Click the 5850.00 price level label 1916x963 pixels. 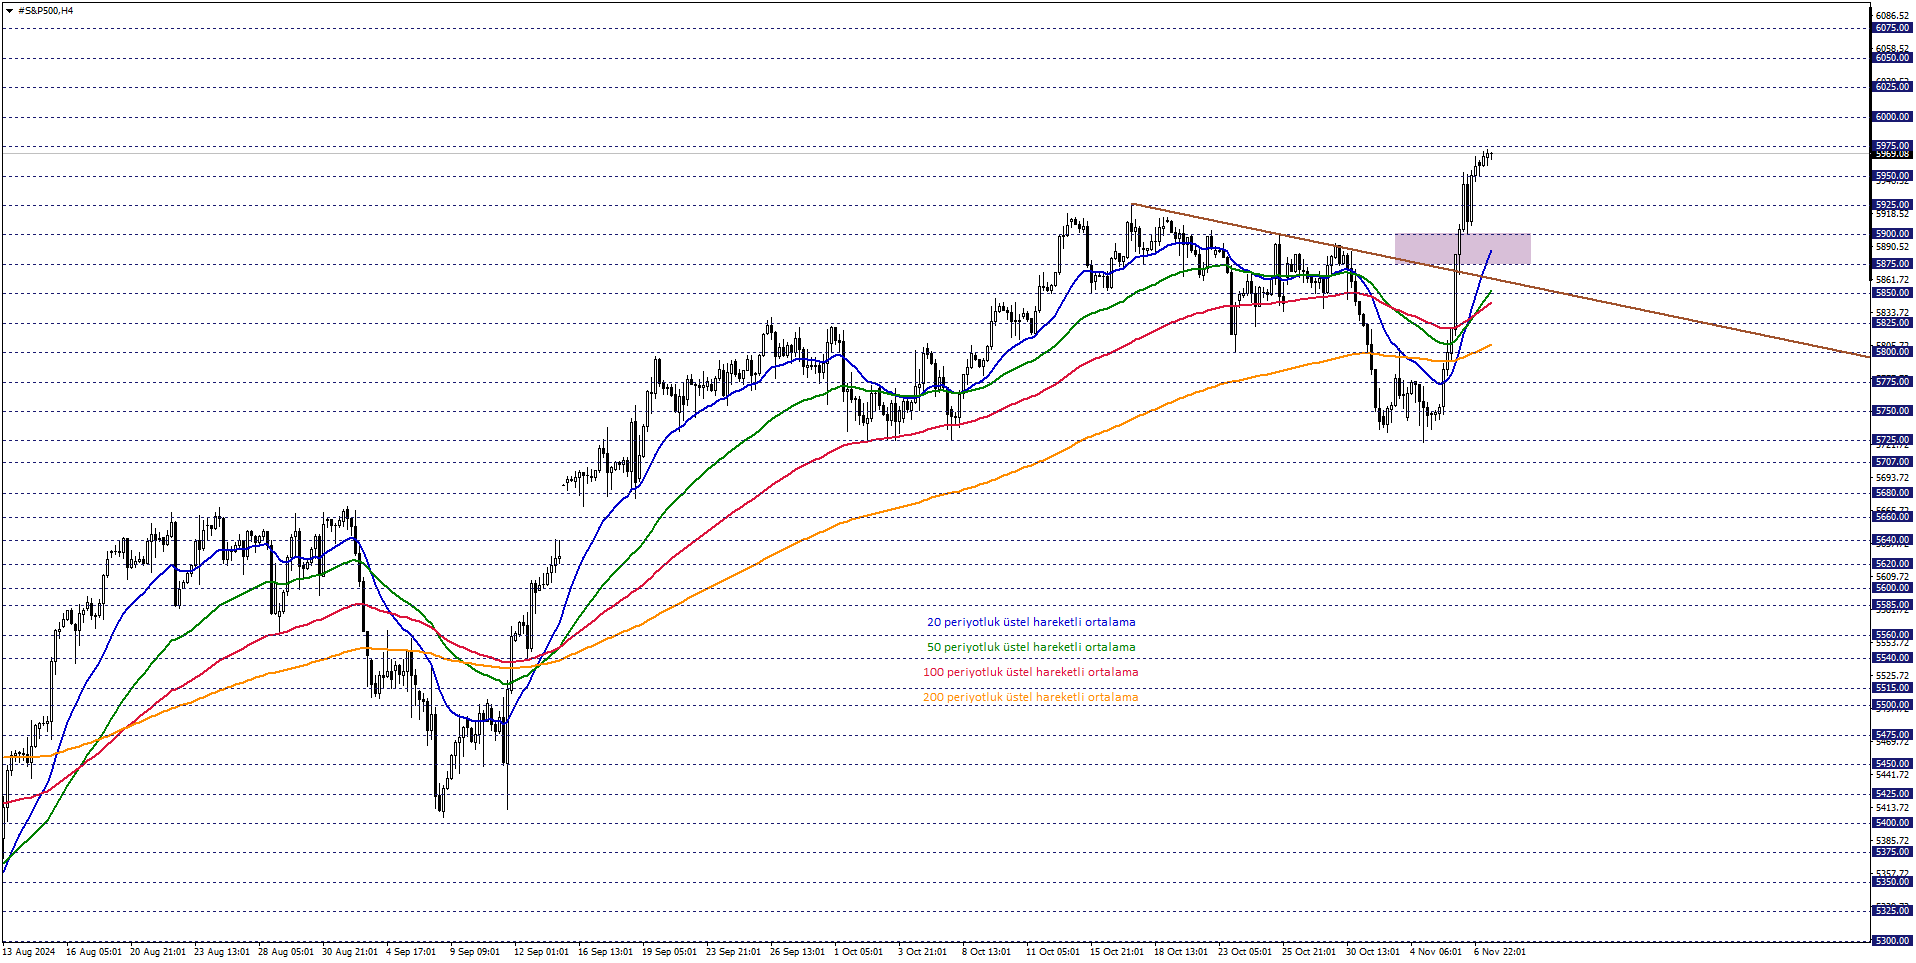point(1892,293)
